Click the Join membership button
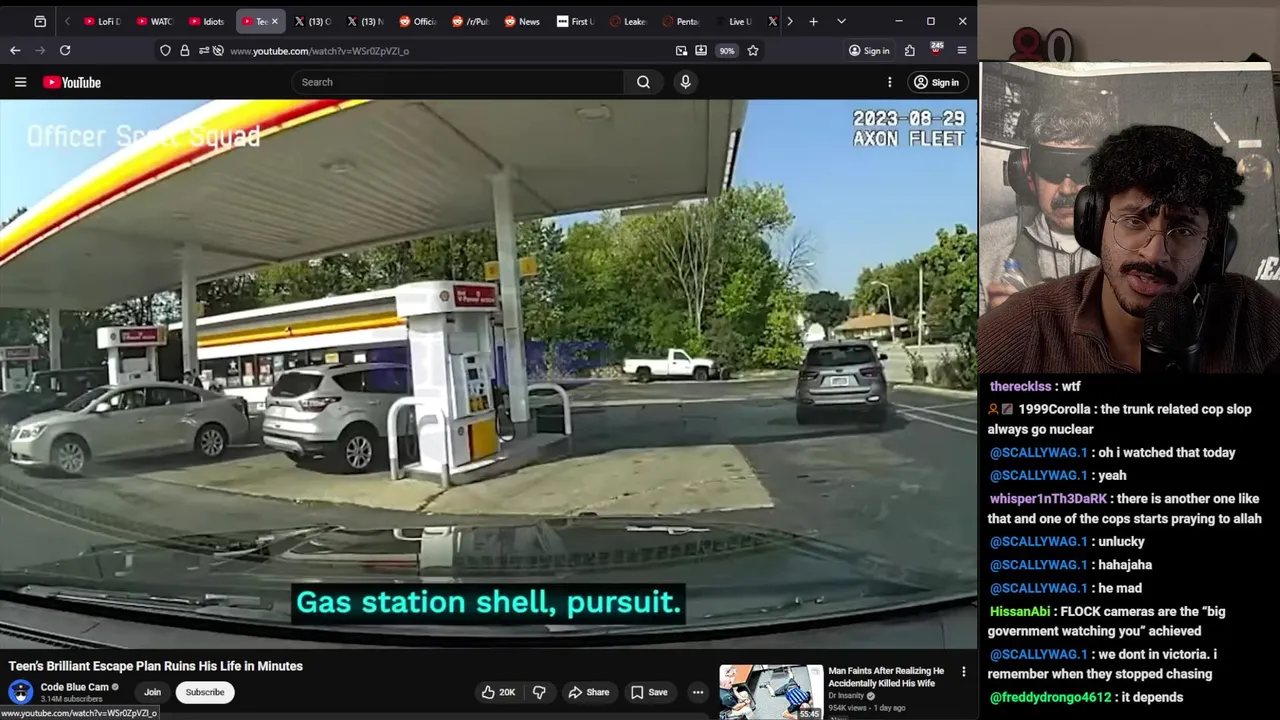The height and width of the screenshot is (720, 1280). click(x=152, y=692)
